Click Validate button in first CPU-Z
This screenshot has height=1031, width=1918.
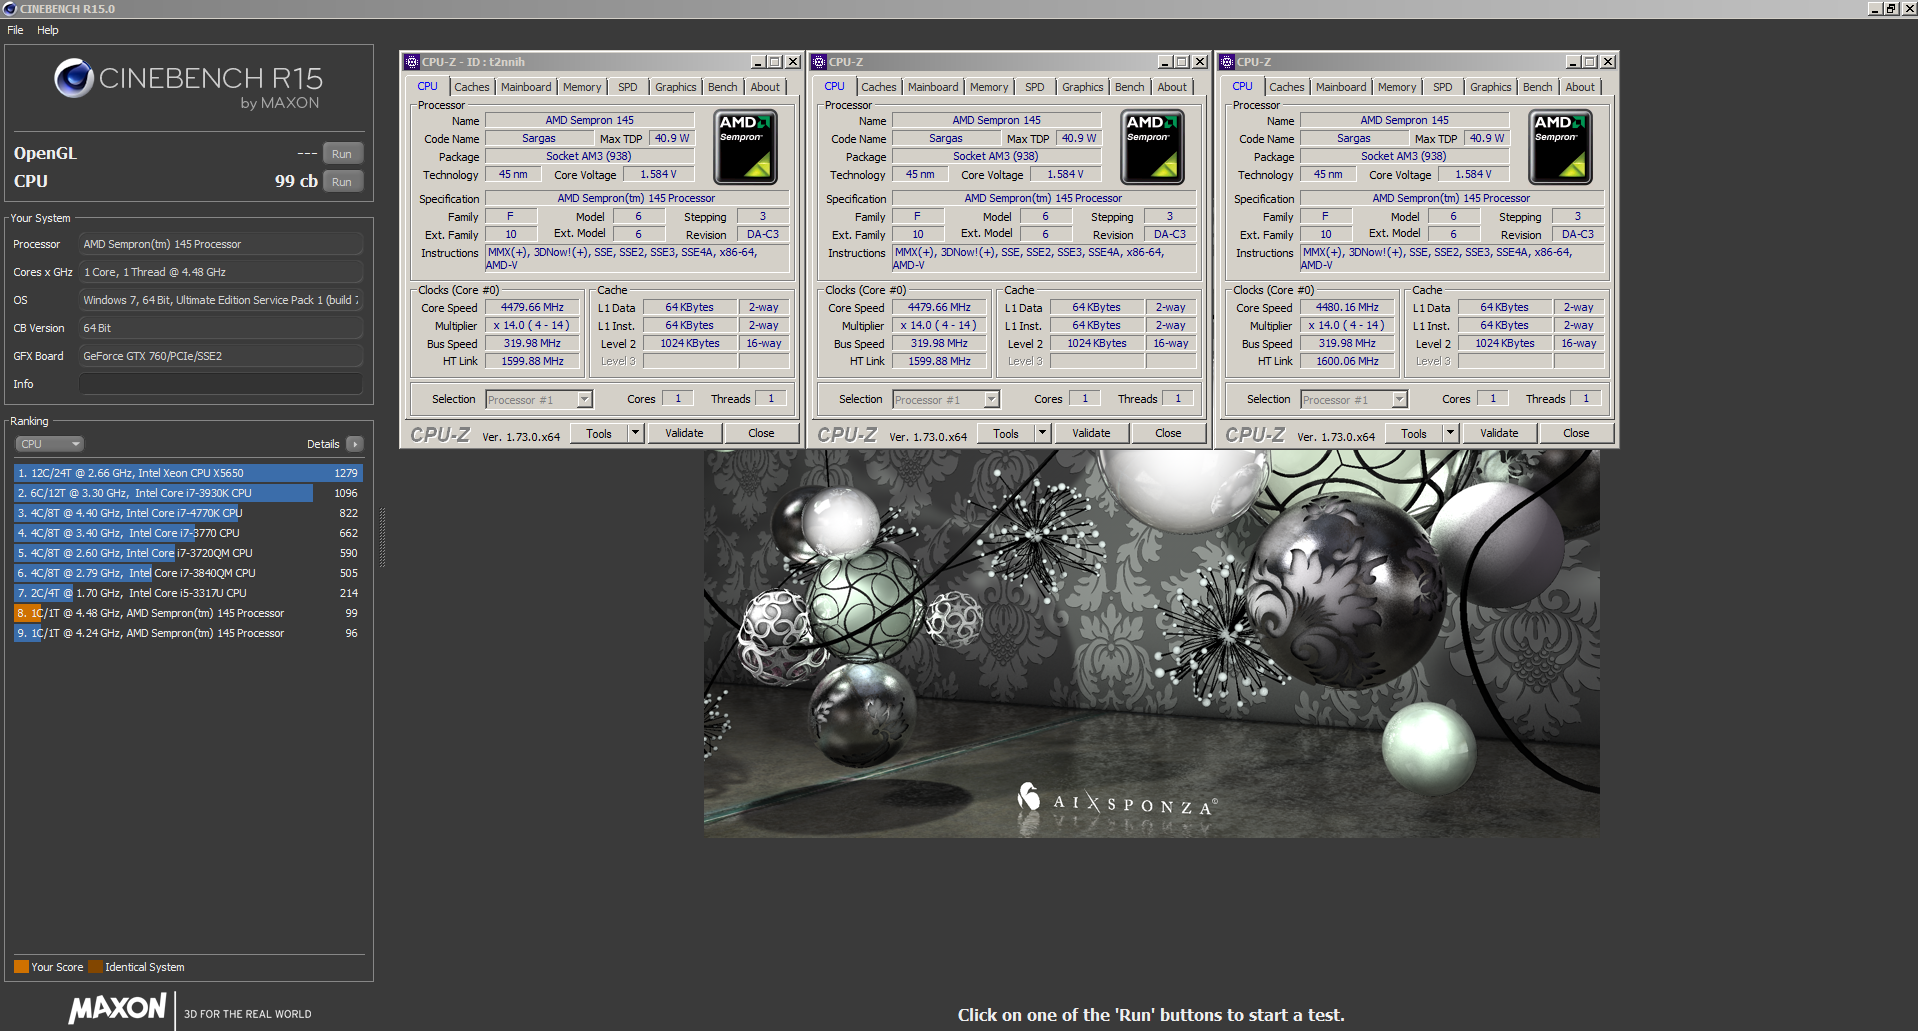pyautogui.click(x=685, y=433)
